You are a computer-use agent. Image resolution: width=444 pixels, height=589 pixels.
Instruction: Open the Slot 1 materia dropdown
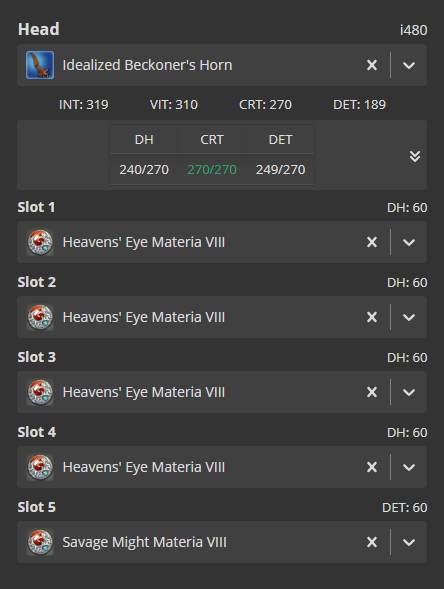tap(409, 242)
